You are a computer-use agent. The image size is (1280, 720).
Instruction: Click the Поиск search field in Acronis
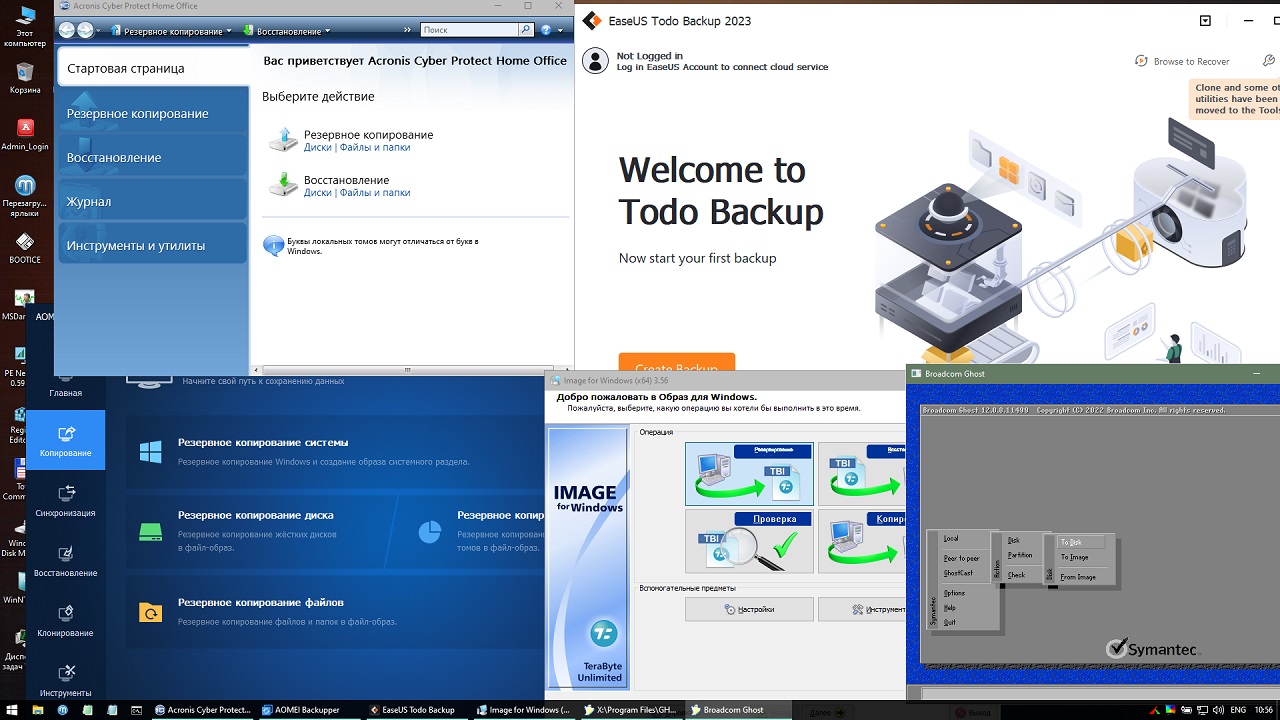tap(469, 31)
